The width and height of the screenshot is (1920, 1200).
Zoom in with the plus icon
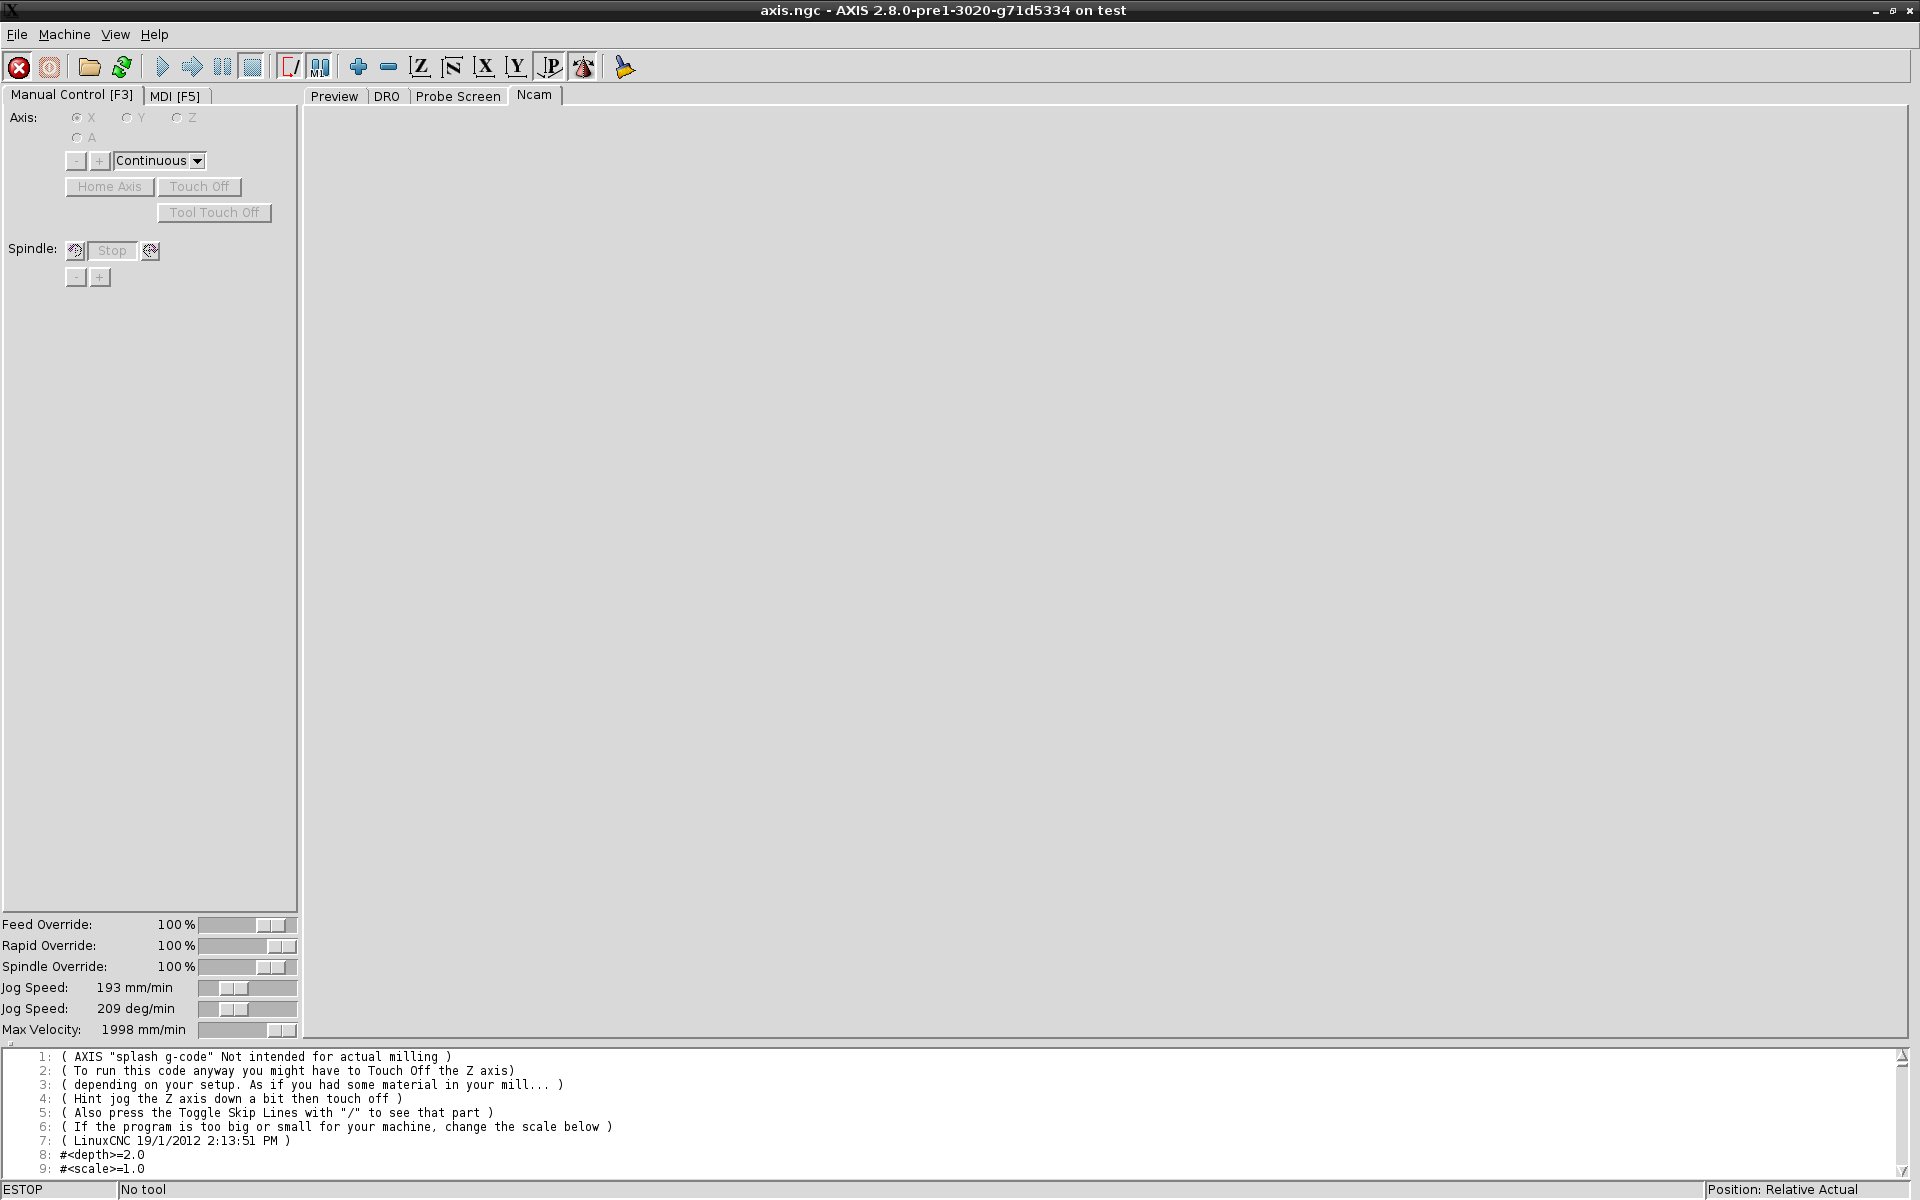click(x=358, y=67)
